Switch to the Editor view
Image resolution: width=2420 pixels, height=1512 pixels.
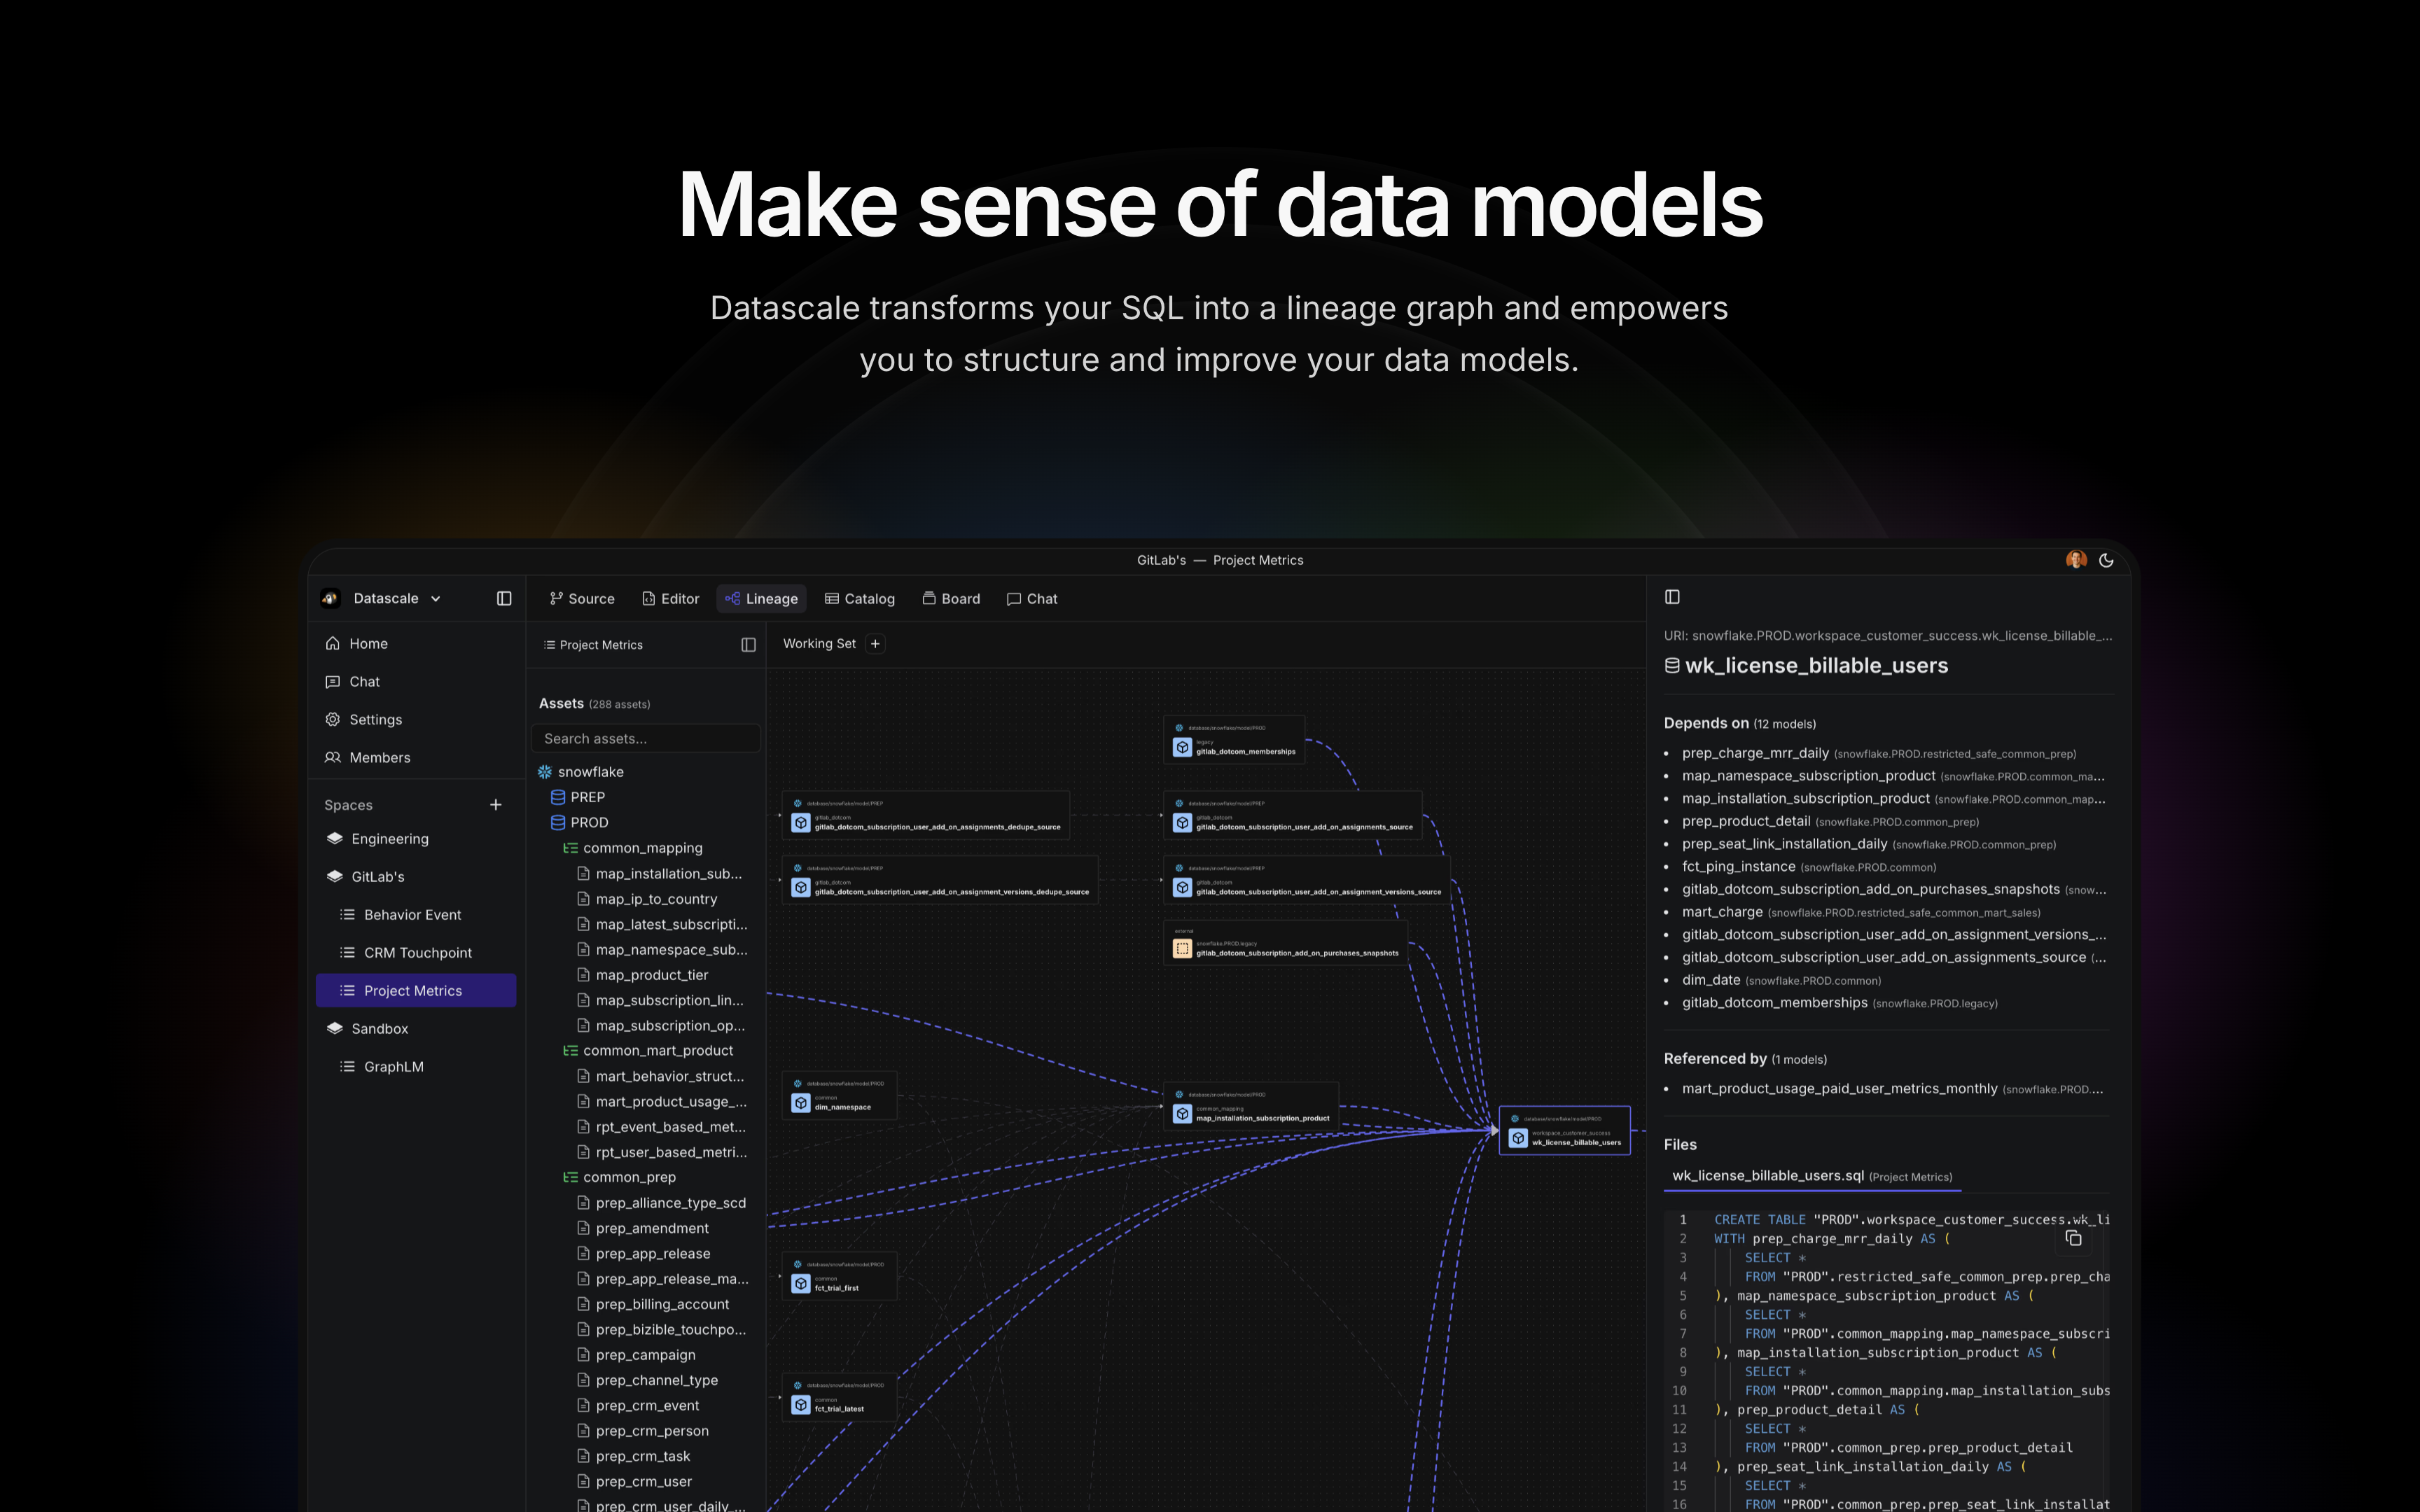[671, 598]
